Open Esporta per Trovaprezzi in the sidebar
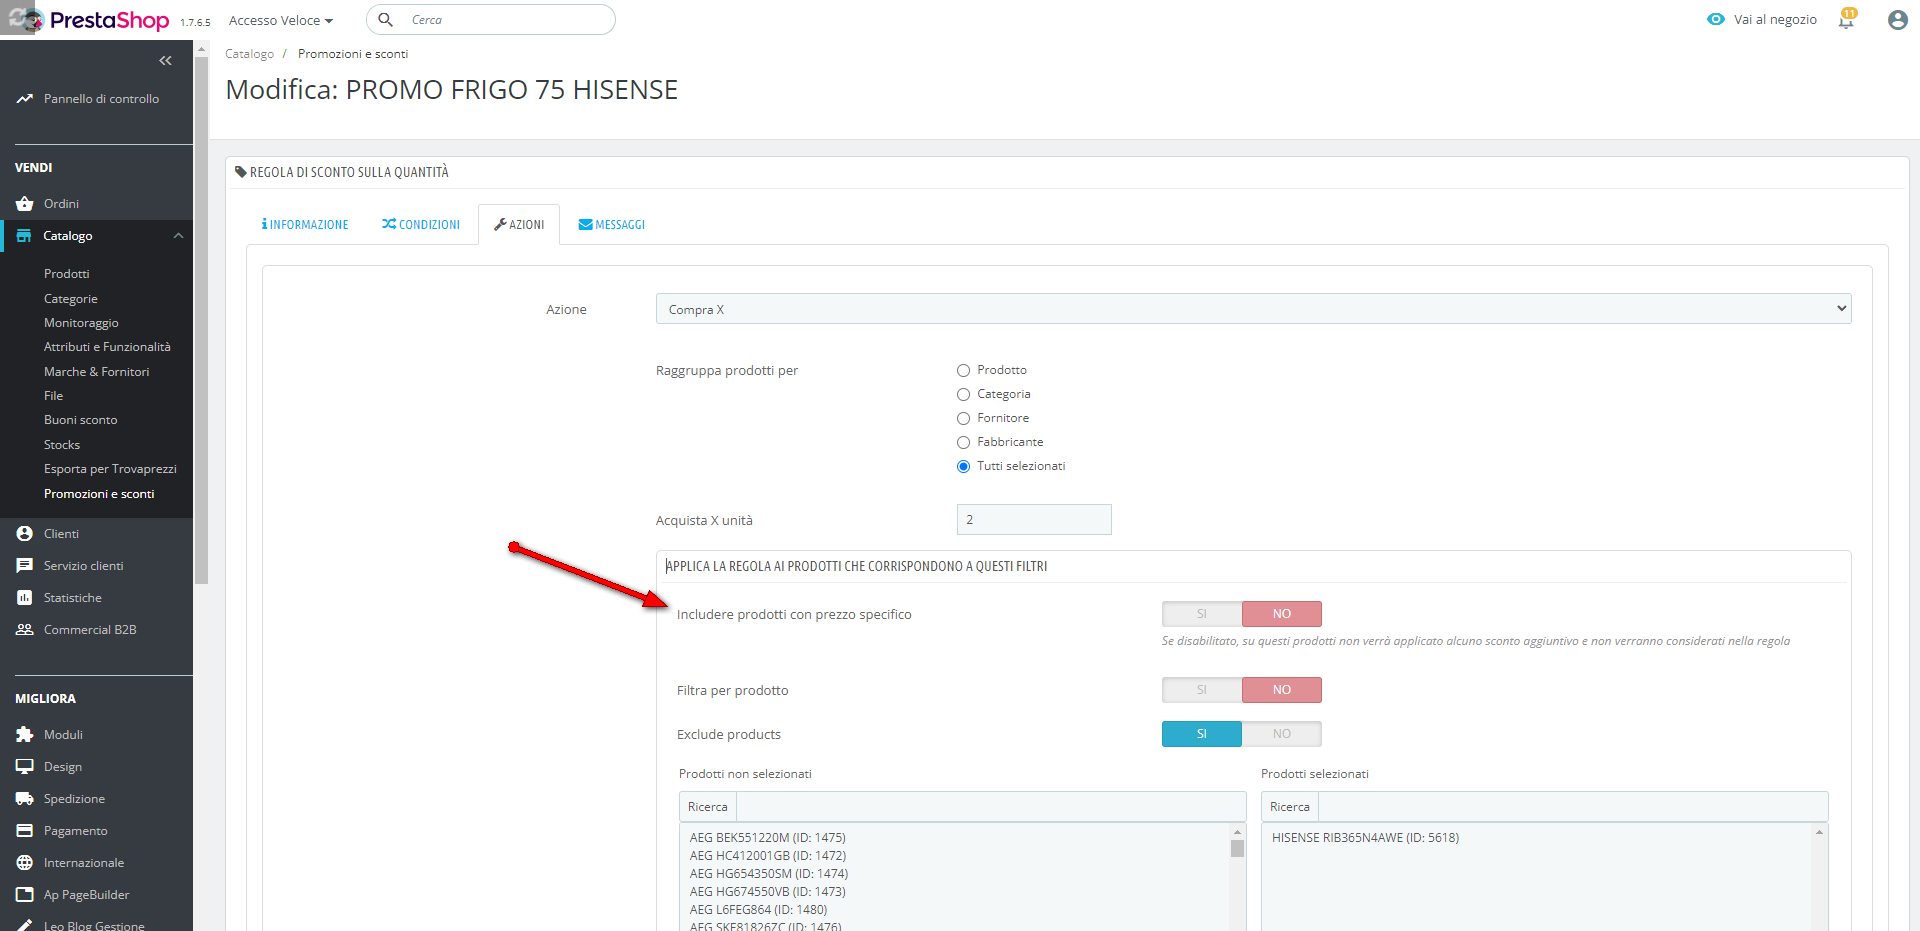Viewport: 1920px width, 931px height. pyautogui.click(x=110, y=469)
